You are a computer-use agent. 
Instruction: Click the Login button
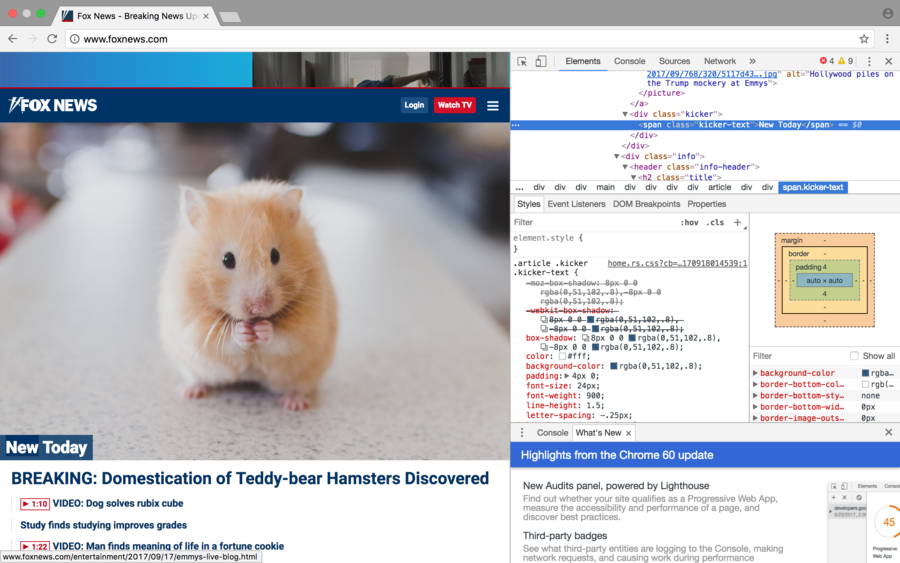click(414, 105)
